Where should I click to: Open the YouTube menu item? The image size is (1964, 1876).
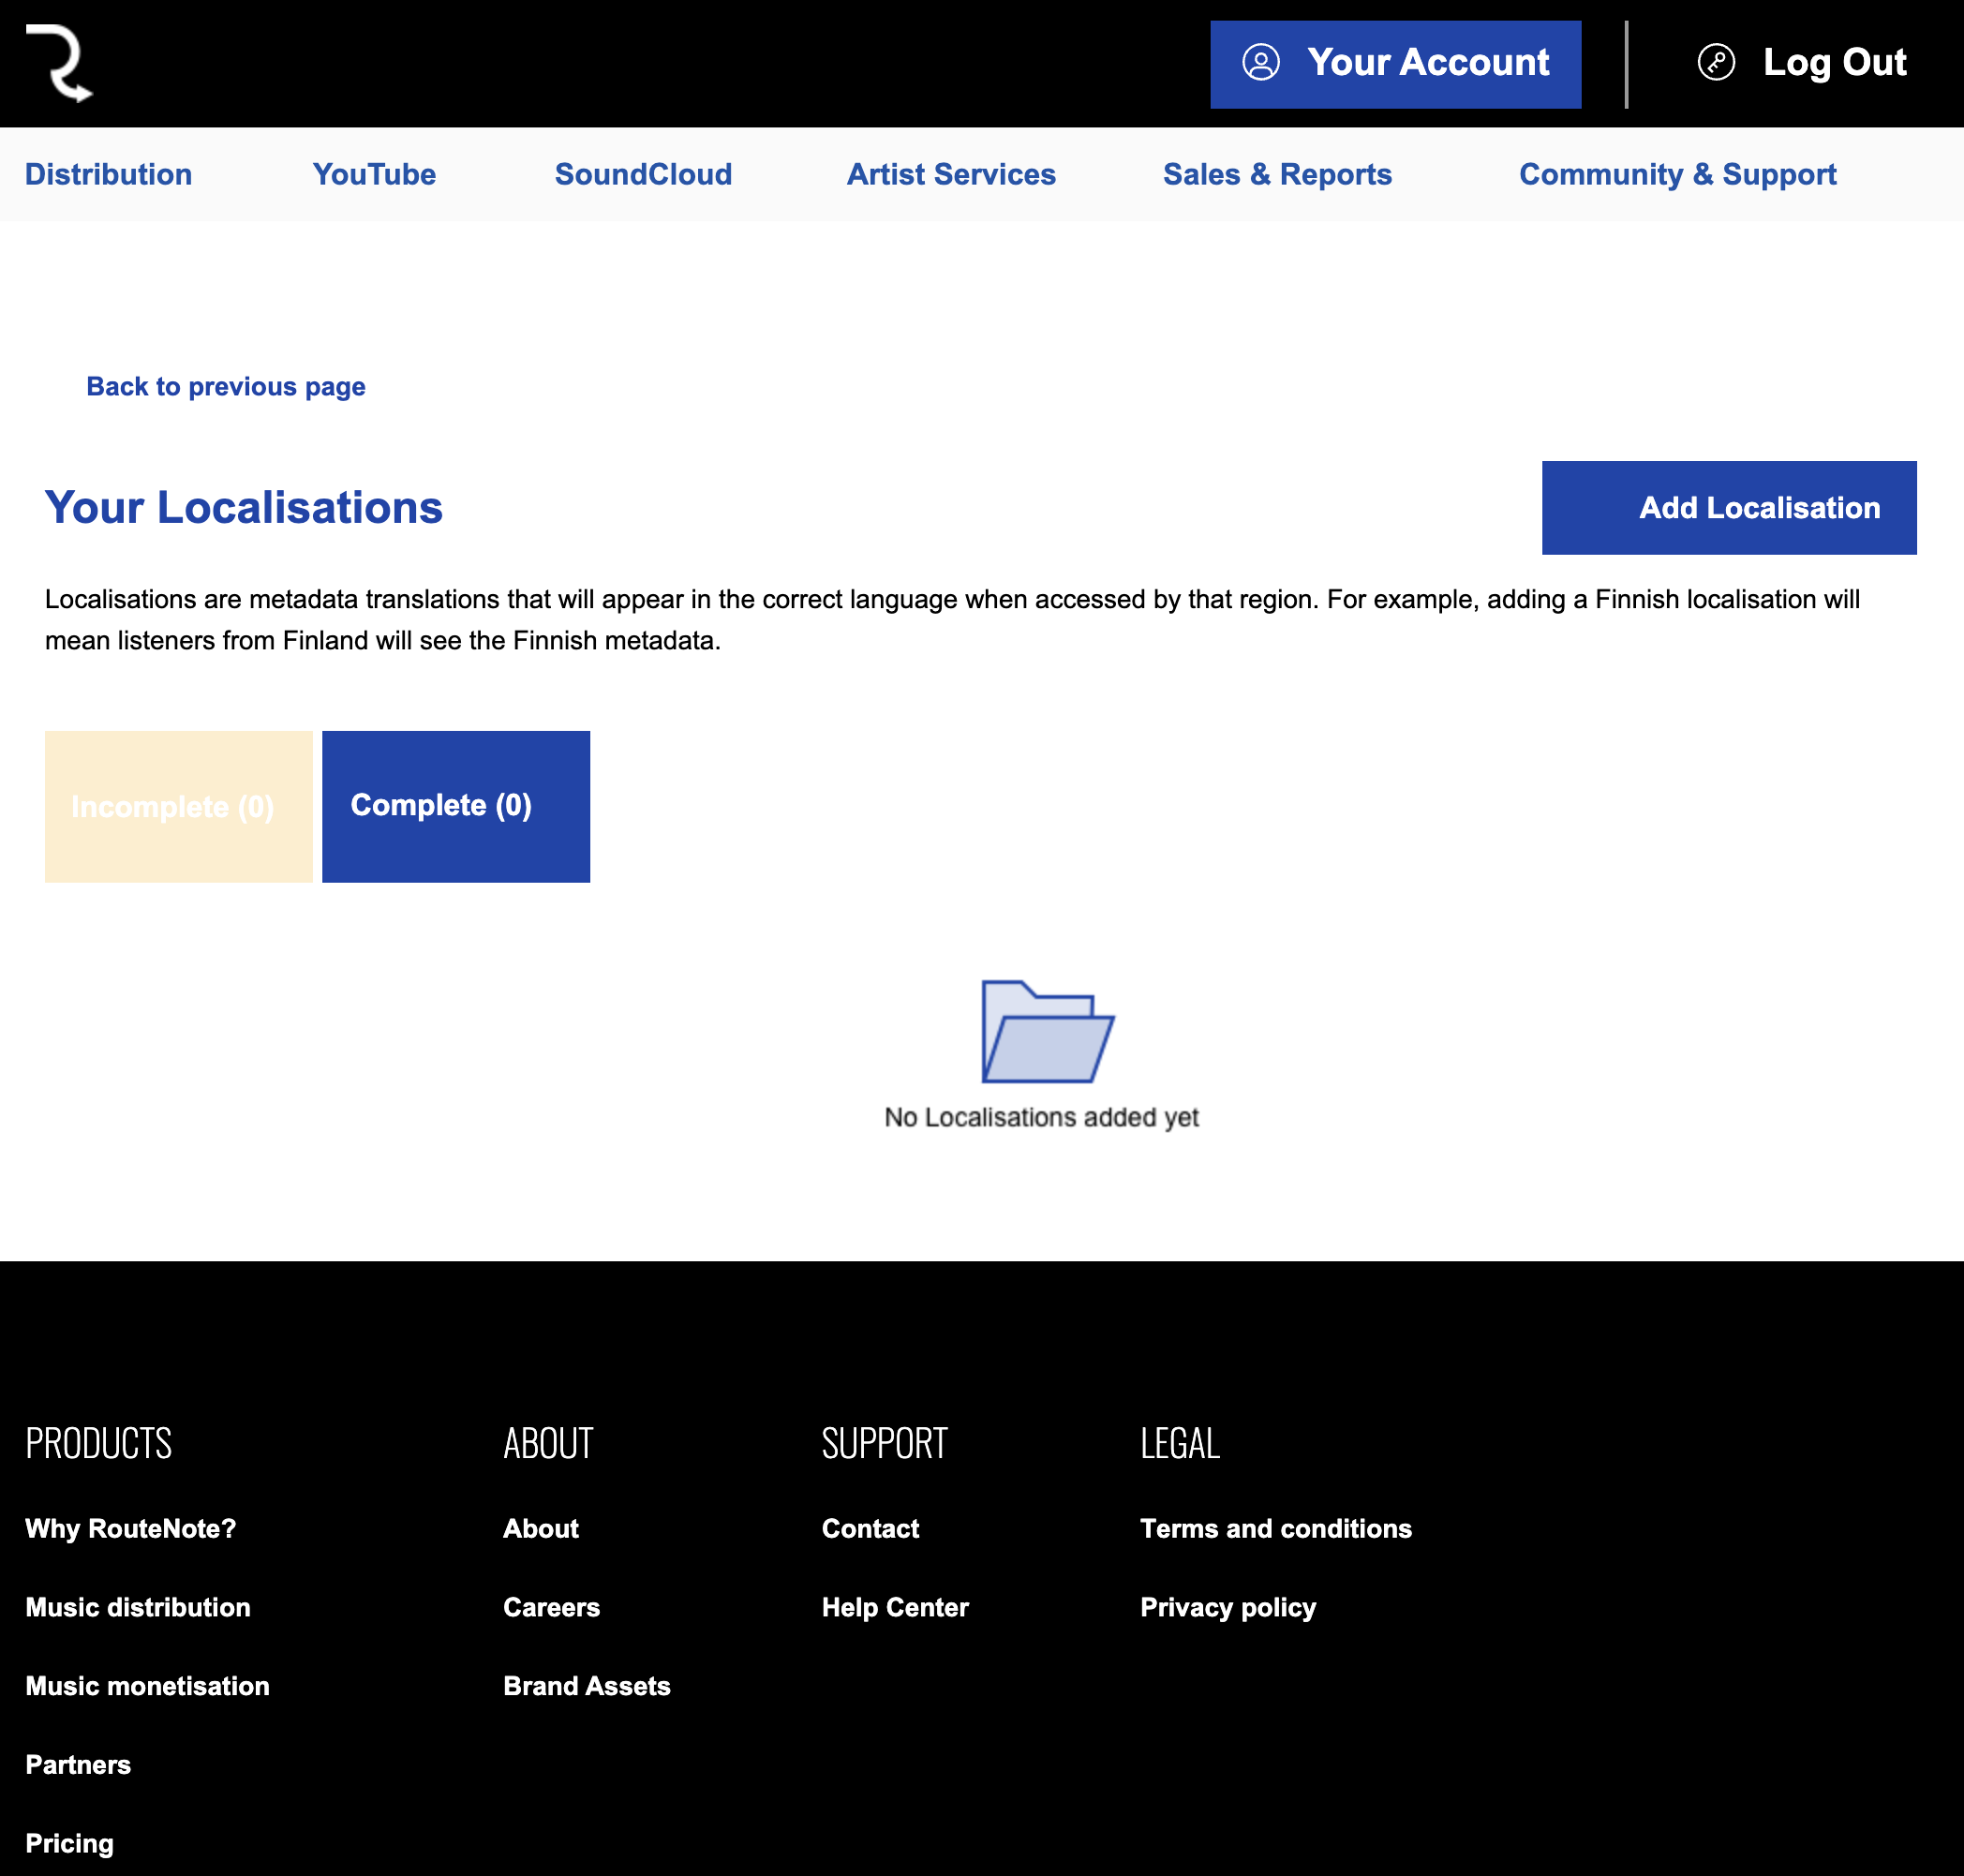tap(374, 175)
